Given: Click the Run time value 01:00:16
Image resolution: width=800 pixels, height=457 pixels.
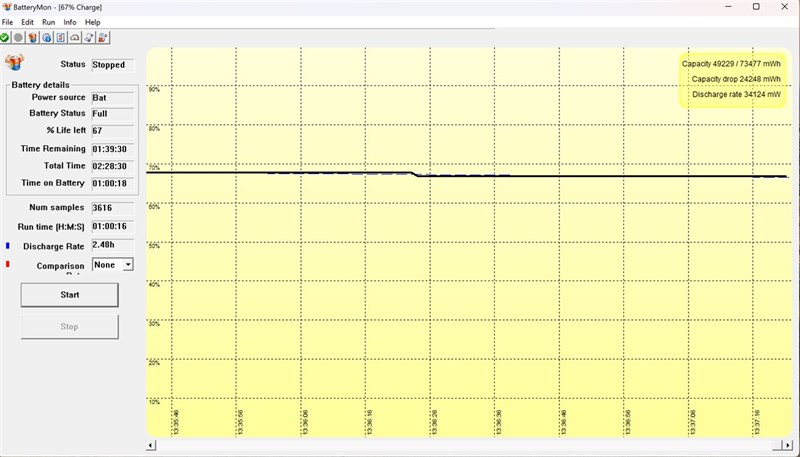Looking at the screenshot, I should tap(113, 226).
